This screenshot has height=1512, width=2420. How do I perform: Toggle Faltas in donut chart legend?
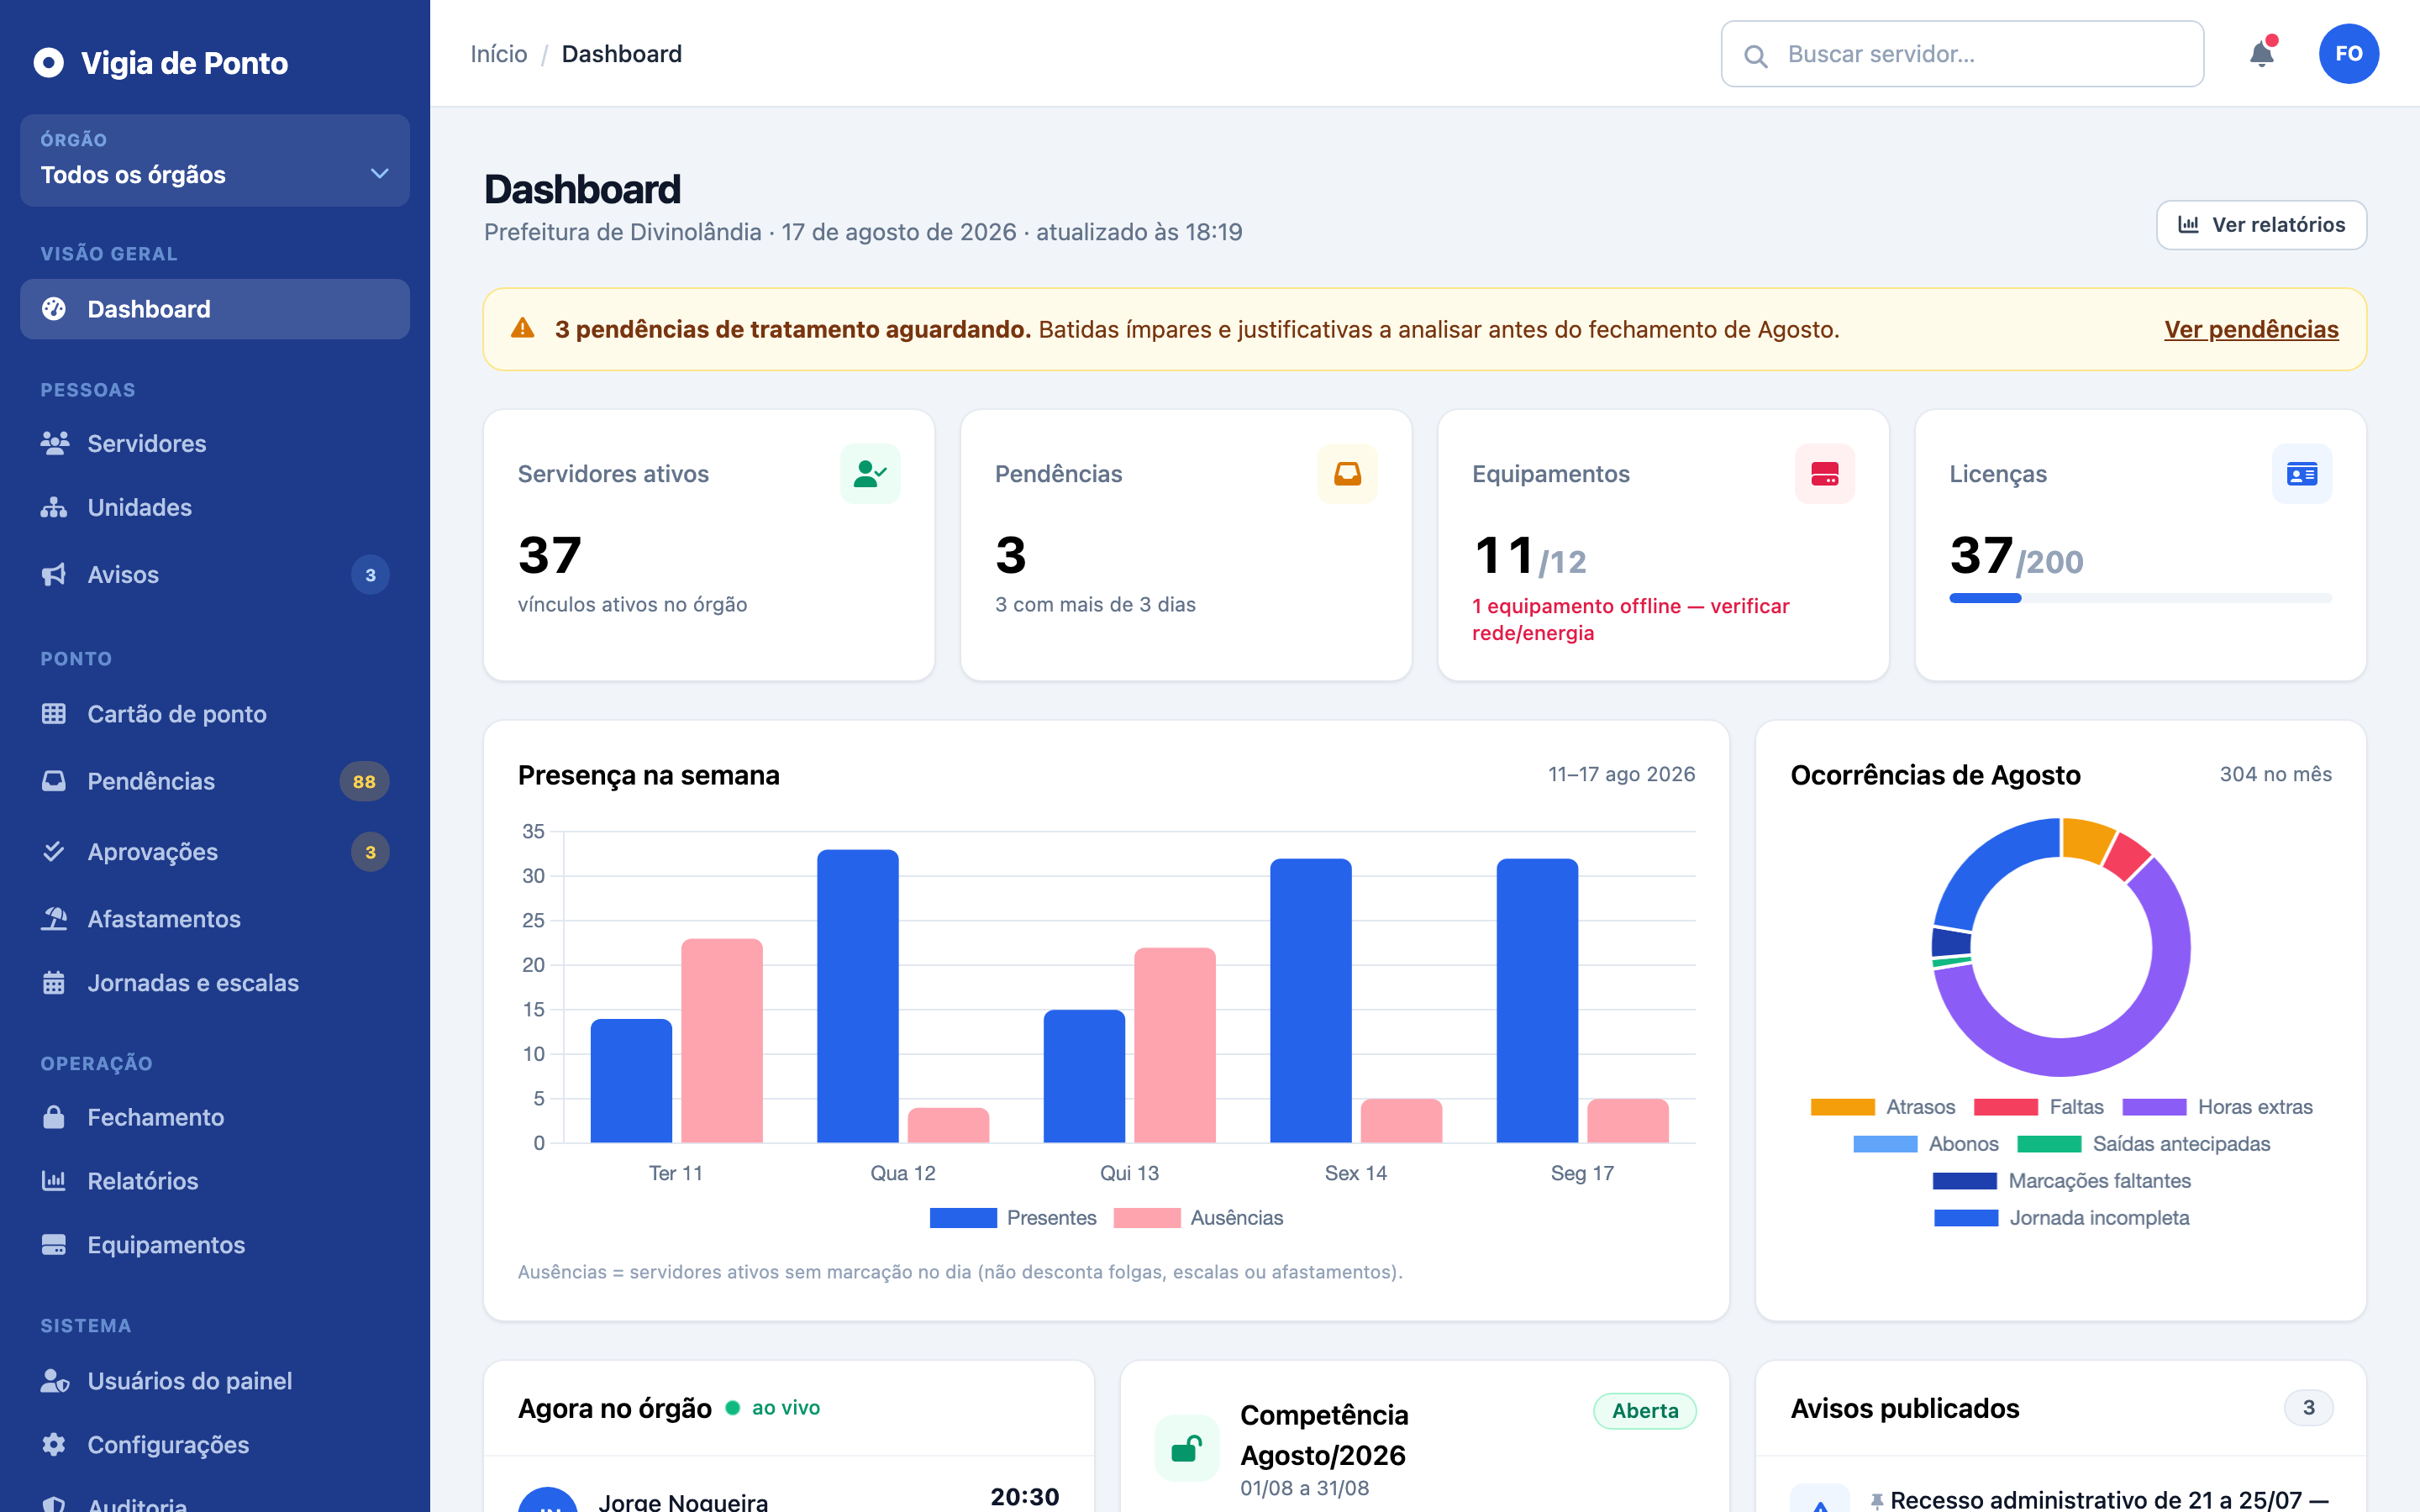click(x=2038, y=1106)
